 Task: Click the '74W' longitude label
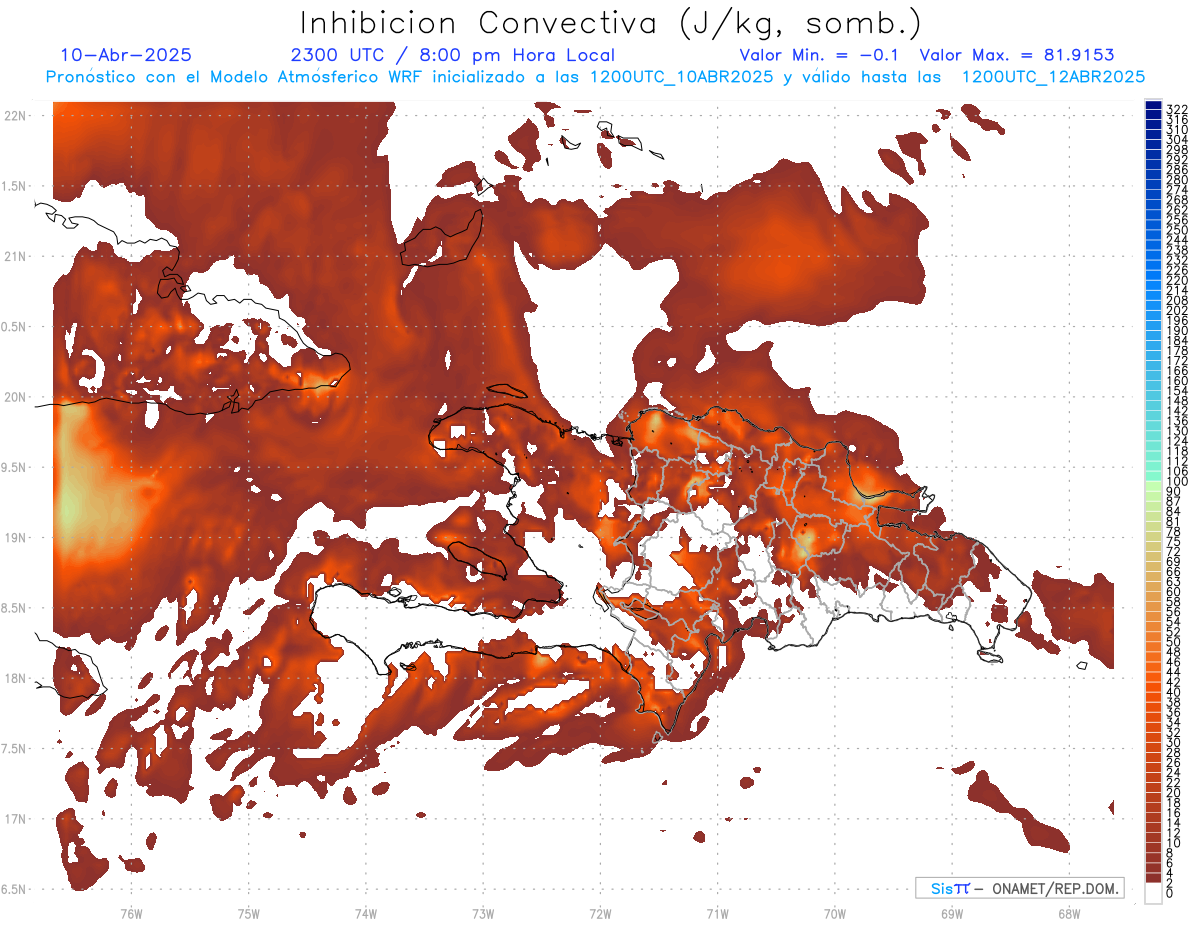[366, 913]
